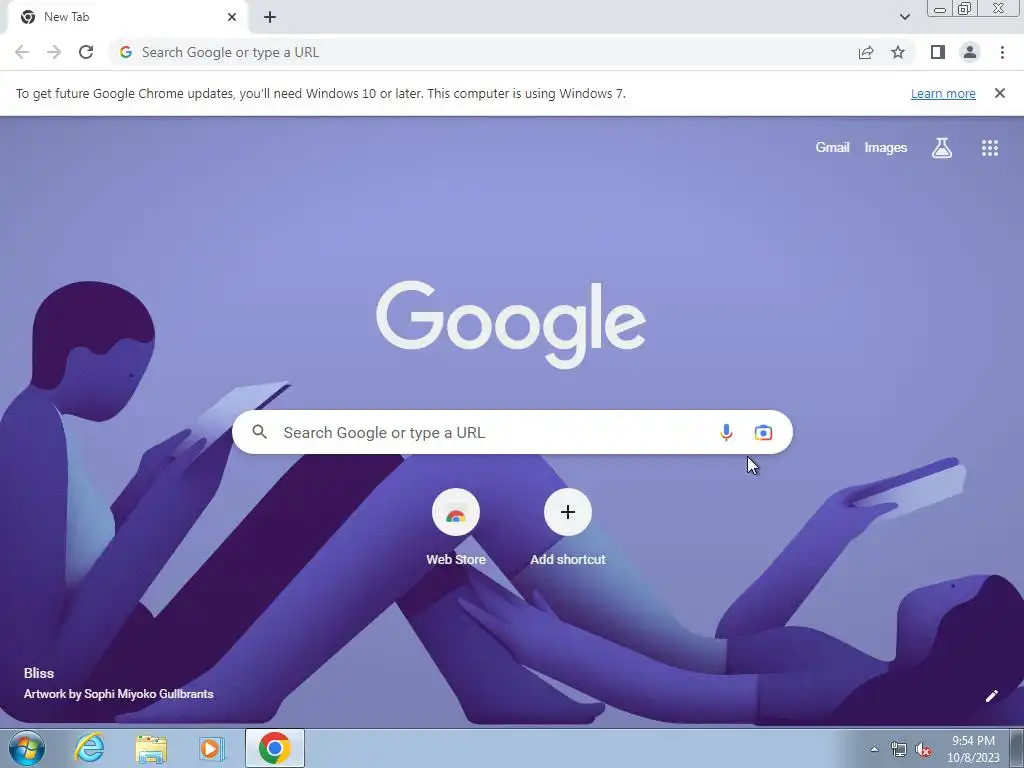Close the New Tab tab
1024x768 pixels.
coord(232,17)
